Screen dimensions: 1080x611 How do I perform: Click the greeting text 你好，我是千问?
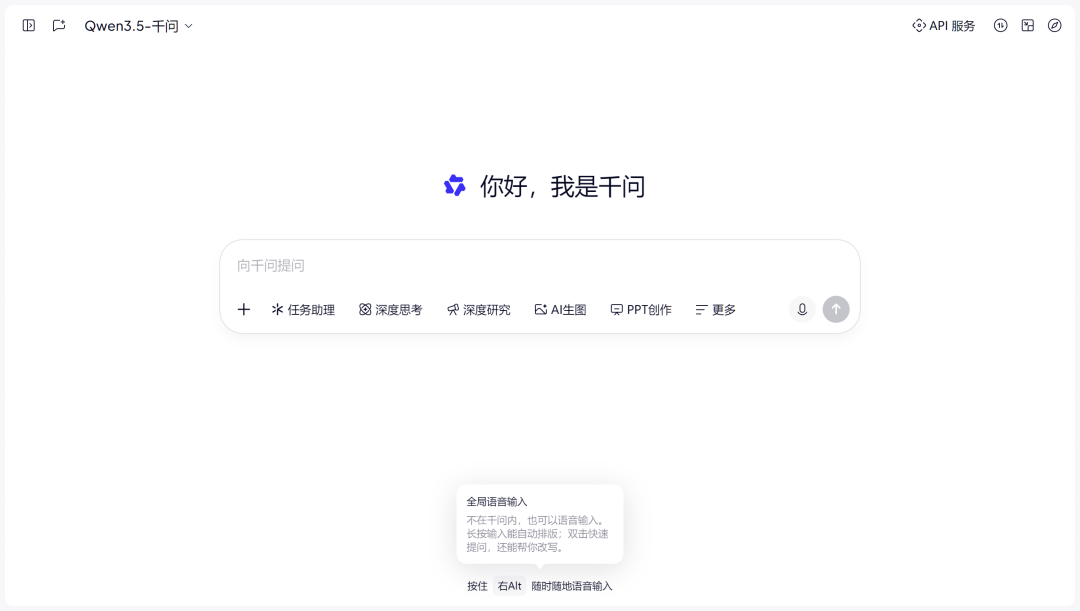click(563, 187)
